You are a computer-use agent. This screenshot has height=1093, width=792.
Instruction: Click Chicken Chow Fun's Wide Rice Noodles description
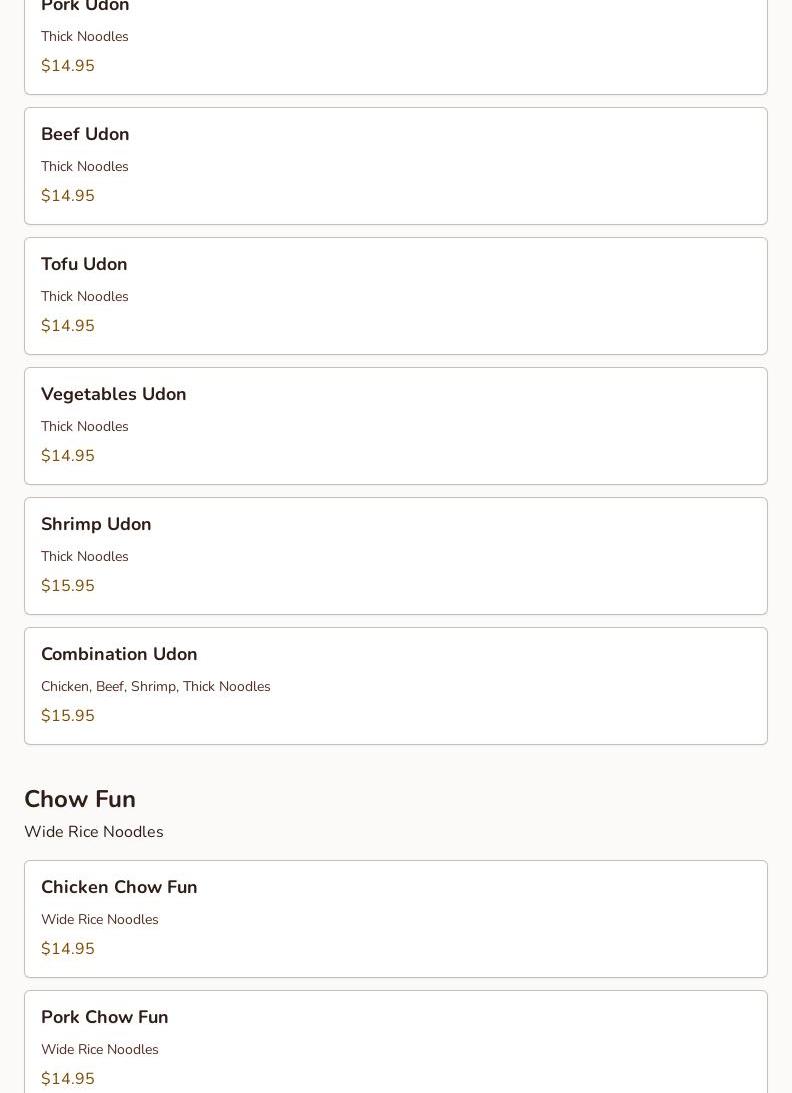pyautogui.click(x=100, y=919)
